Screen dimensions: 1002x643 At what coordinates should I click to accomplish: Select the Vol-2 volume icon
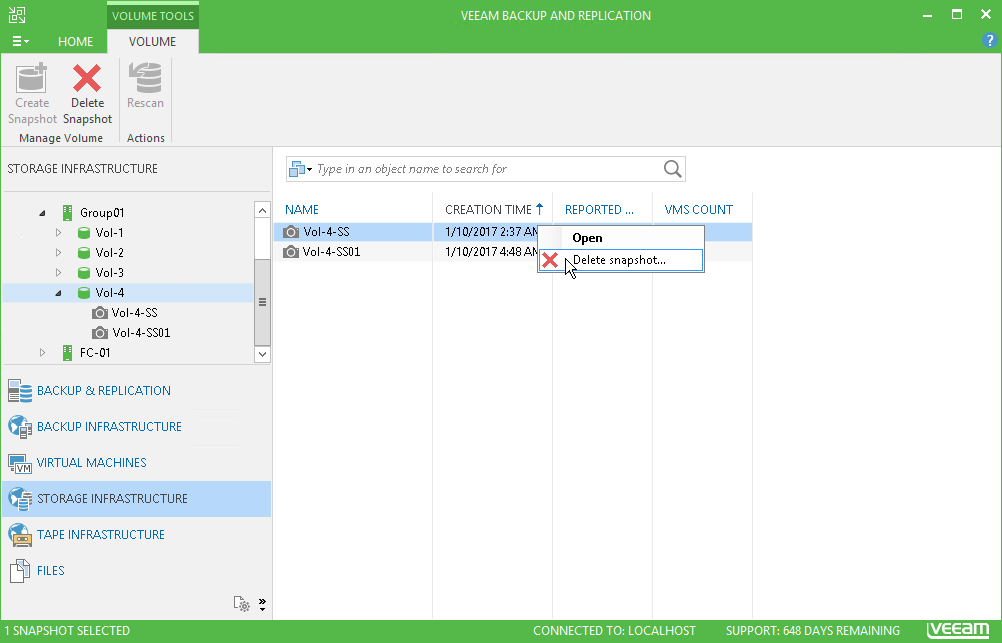point(84,252)
